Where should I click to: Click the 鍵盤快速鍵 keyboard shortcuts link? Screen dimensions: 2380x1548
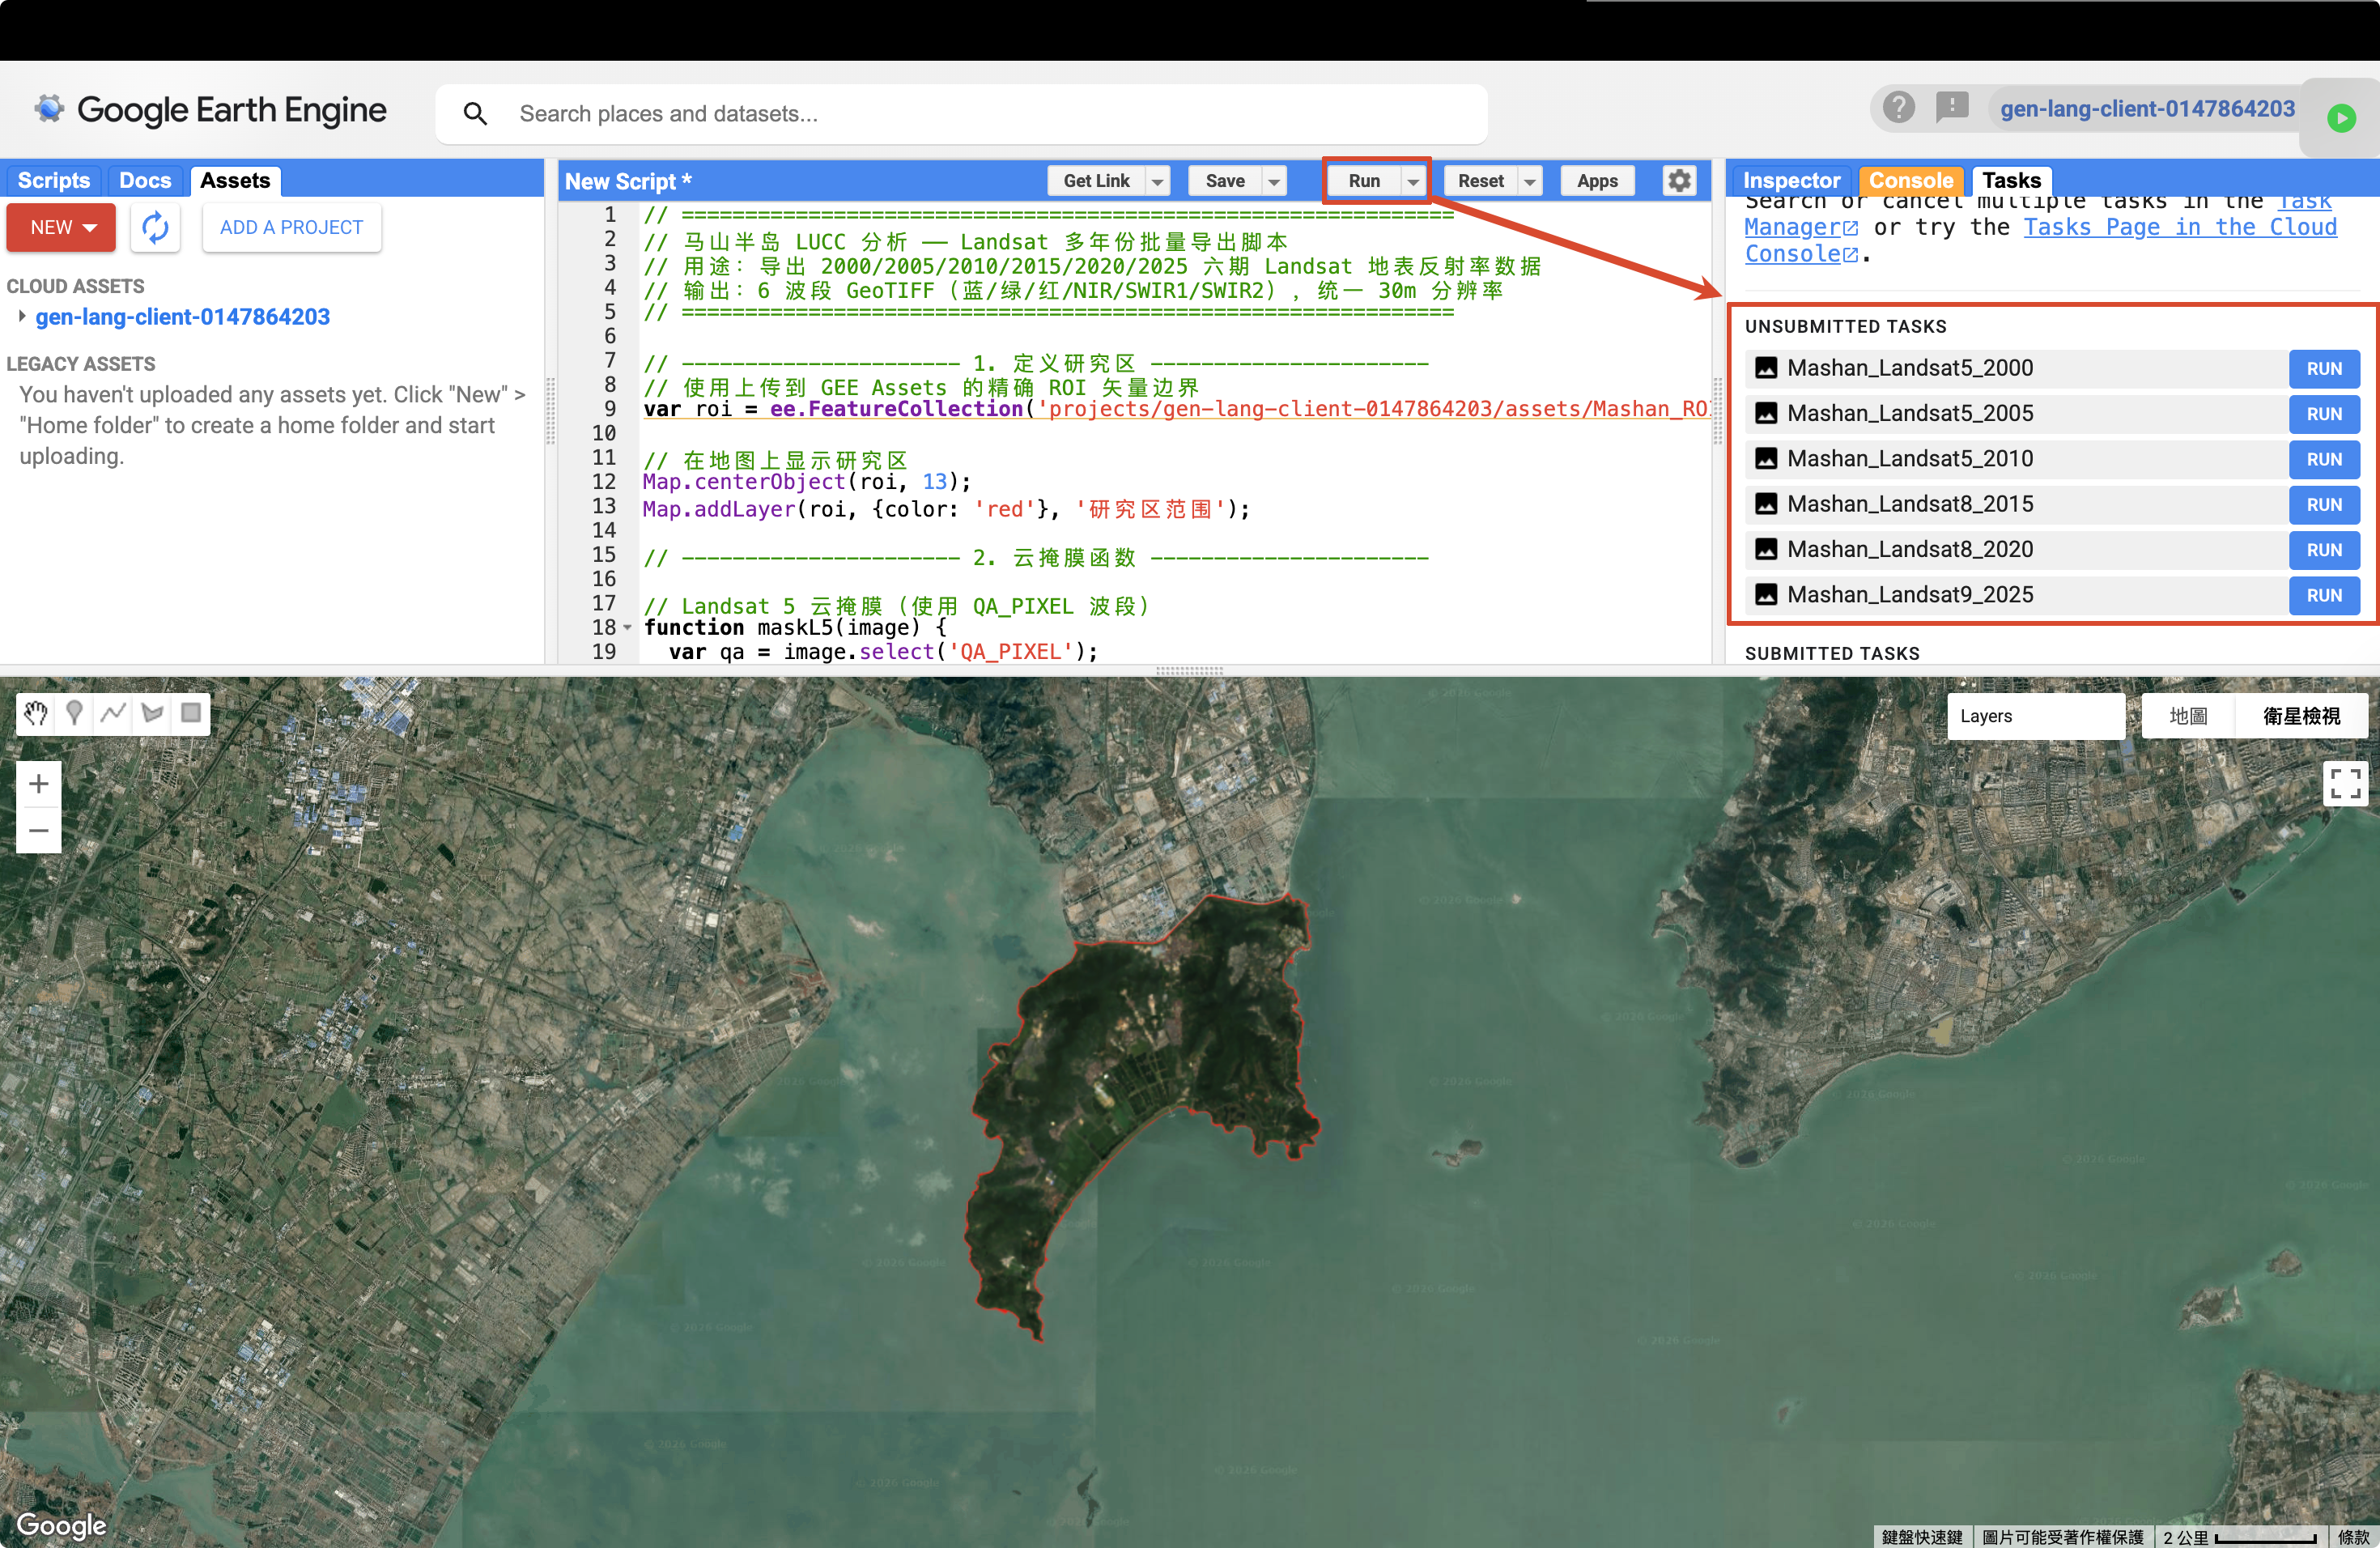(x=1921, y=1537)
